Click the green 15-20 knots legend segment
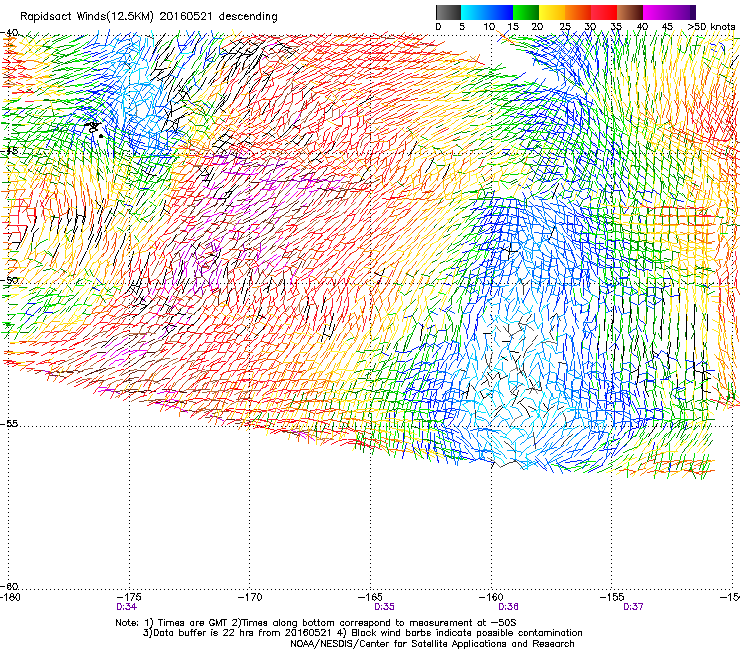This screenshot has height=650, width=740. pos(526,12)
